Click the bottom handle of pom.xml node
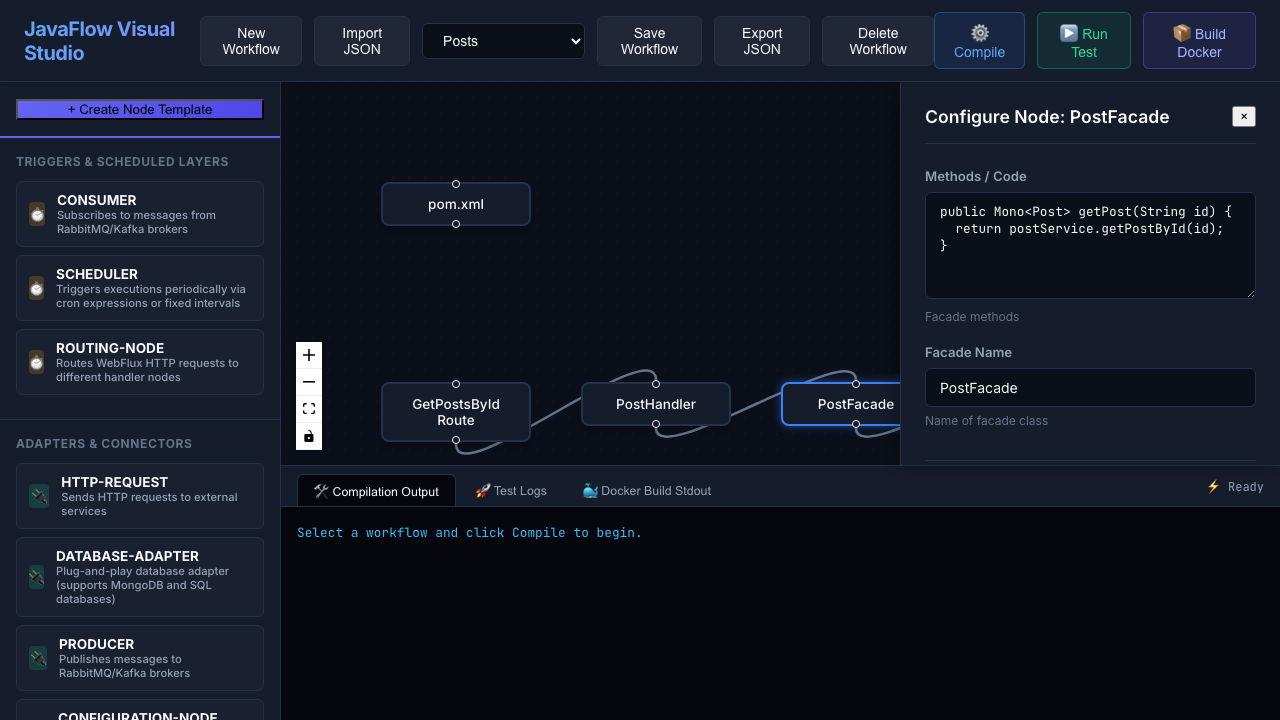 pyautogui.click(x=456, y=224)
